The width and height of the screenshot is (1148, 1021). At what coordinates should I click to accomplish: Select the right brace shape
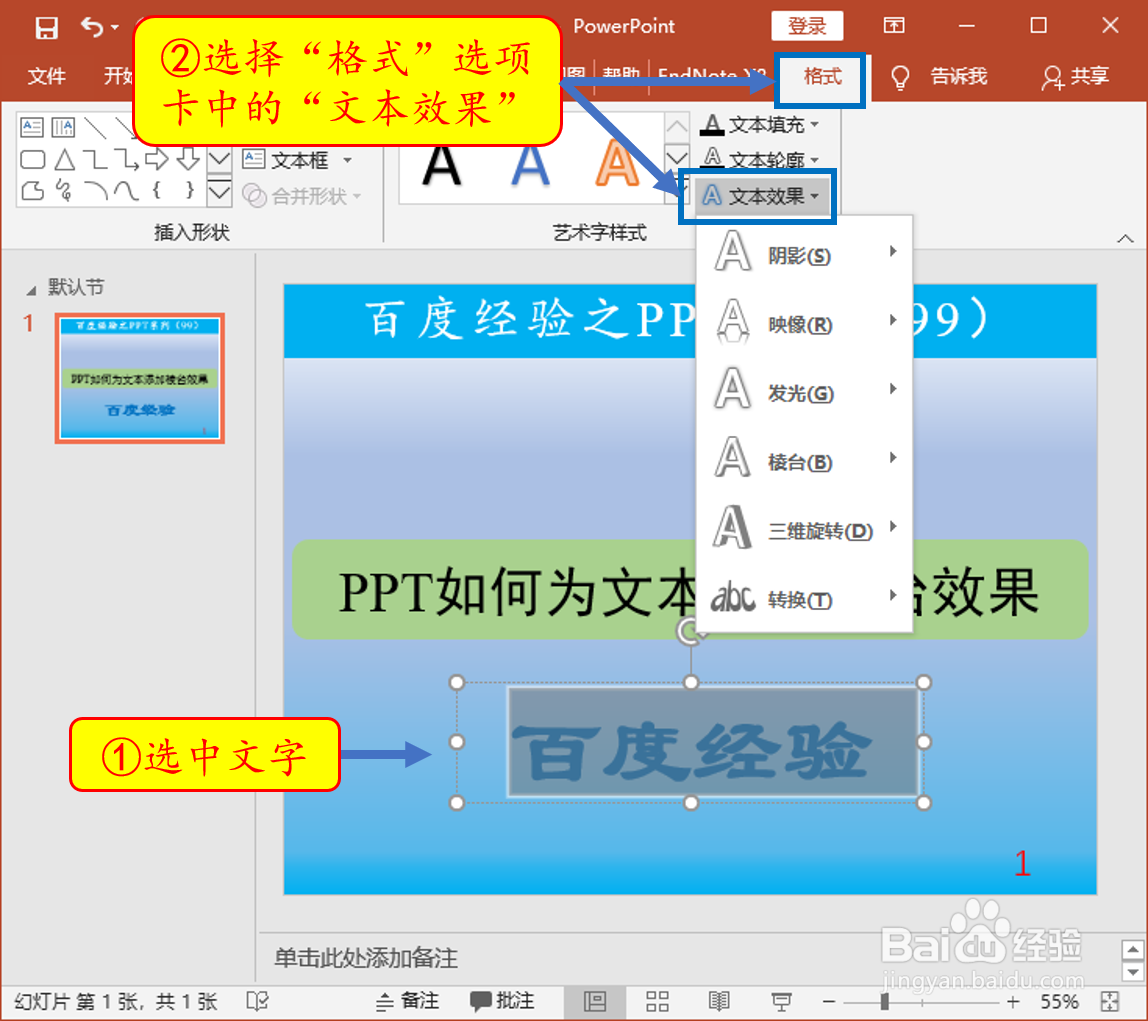(x=190, y=191)
